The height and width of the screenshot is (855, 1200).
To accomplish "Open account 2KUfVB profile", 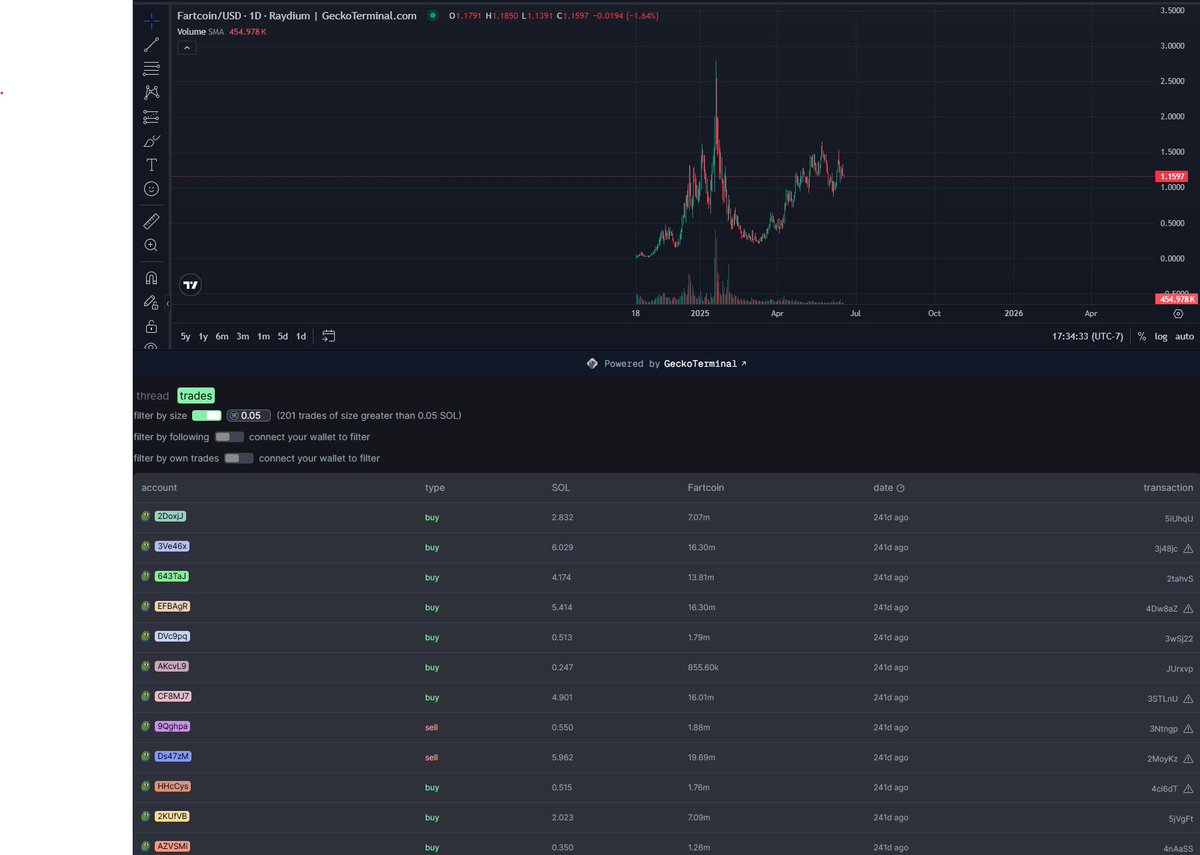I will 171,817.
